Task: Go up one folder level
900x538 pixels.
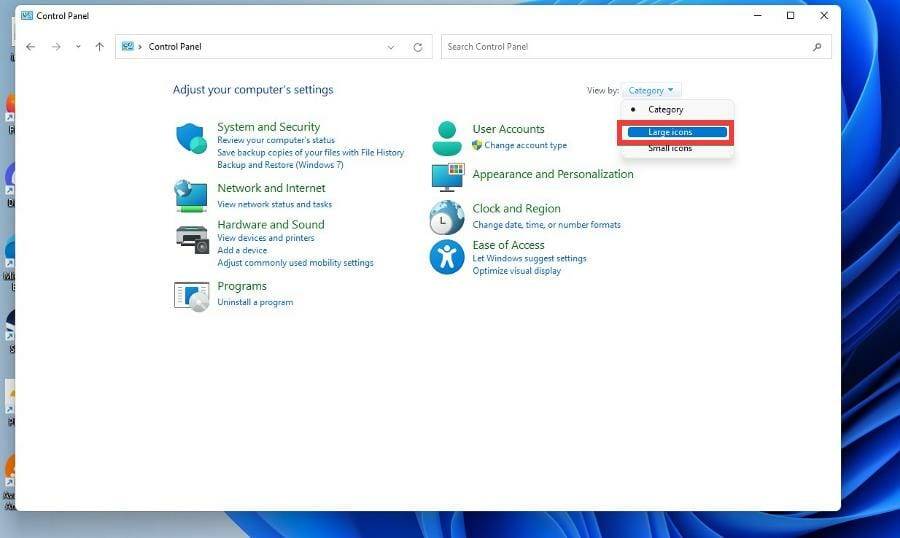Action: (99, 47)
